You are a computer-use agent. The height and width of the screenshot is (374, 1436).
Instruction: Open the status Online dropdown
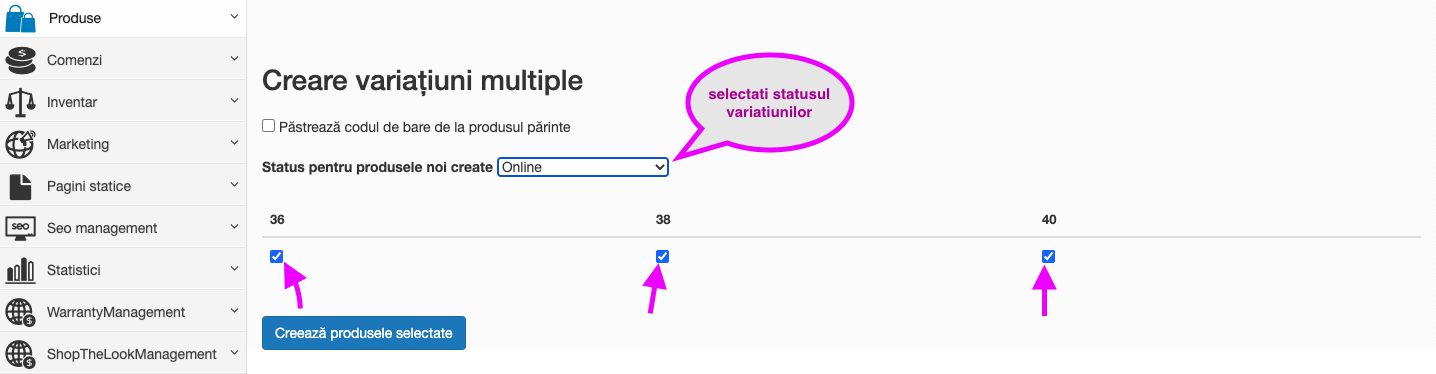pyautogui.click(x=583, y=167)
